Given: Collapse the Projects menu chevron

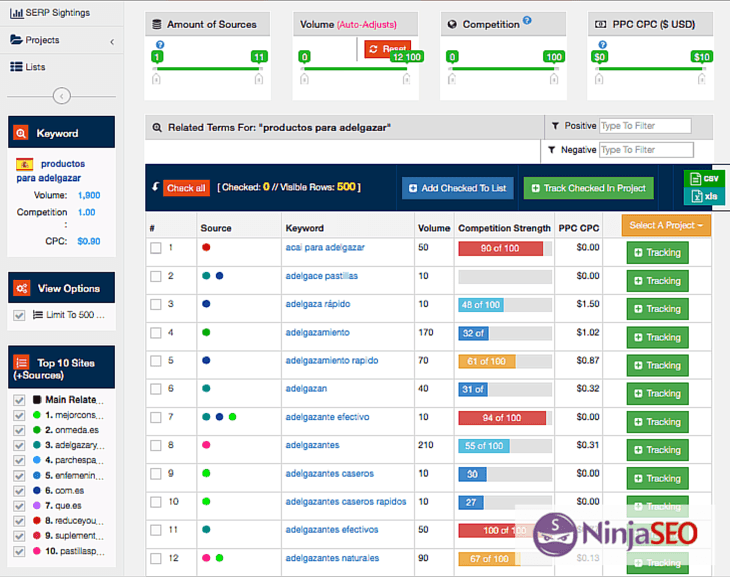Looking at the screenshot, I should point(112,42).
